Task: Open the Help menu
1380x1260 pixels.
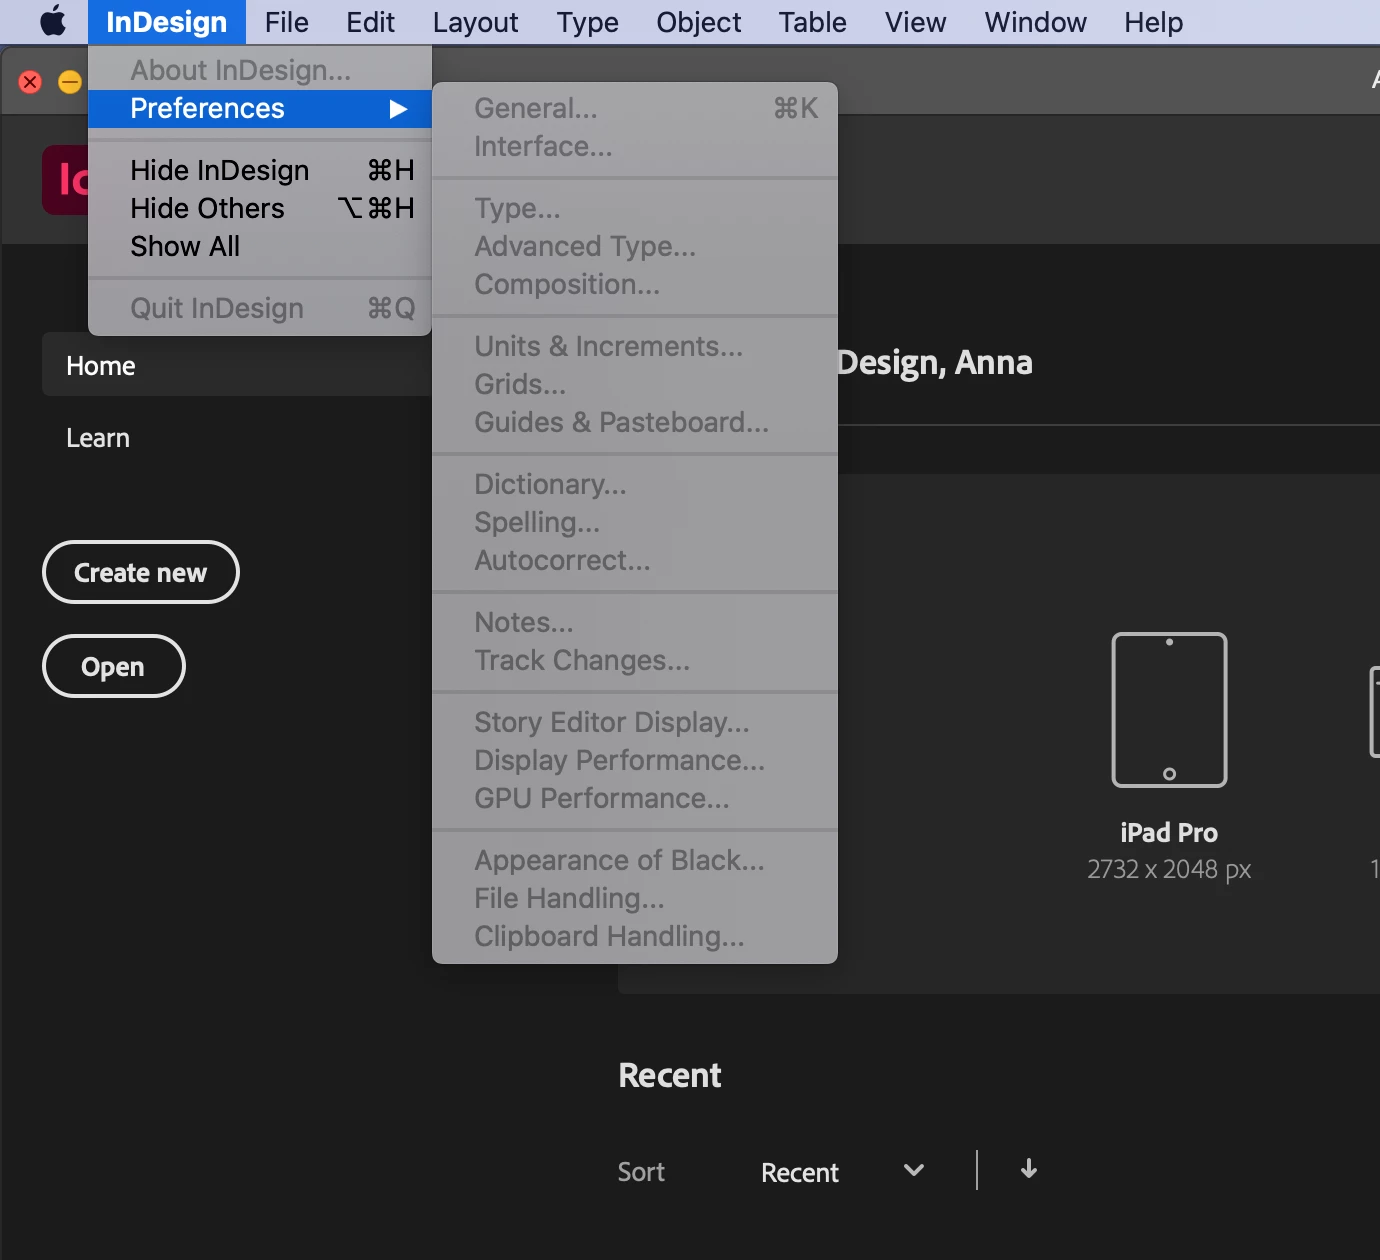Action: pyautogui.click(x=1153, y=22)
